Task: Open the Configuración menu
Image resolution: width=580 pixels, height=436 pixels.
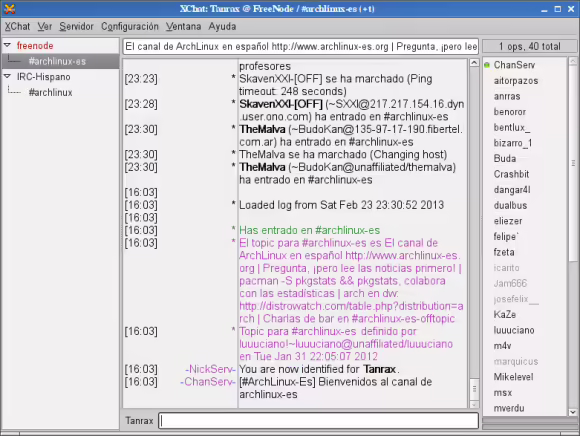Action: (x=130, y=27)
